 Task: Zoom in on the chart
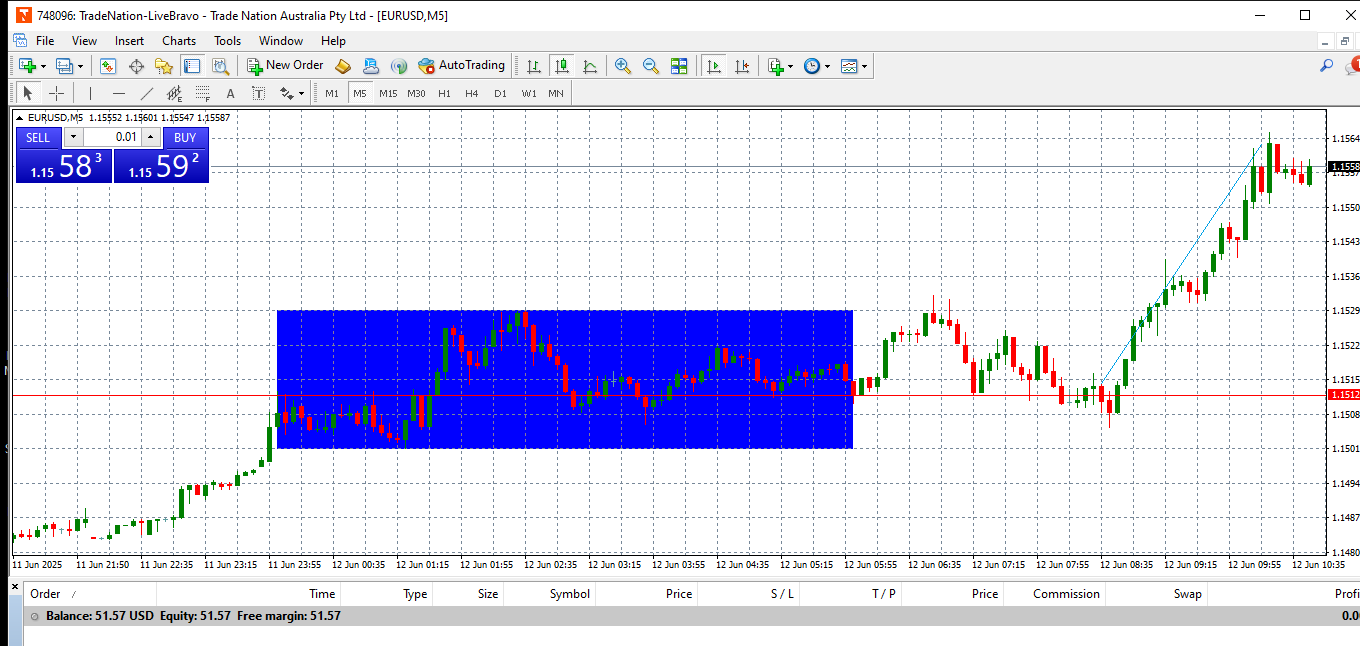(x=622, y=66)
